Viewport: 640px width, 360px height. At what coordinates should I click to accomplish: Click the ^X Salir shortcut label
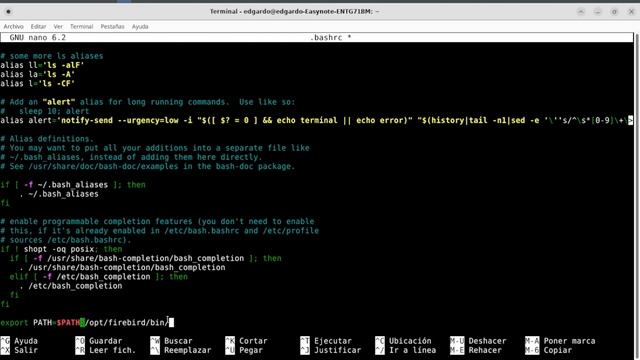[19, 350]
